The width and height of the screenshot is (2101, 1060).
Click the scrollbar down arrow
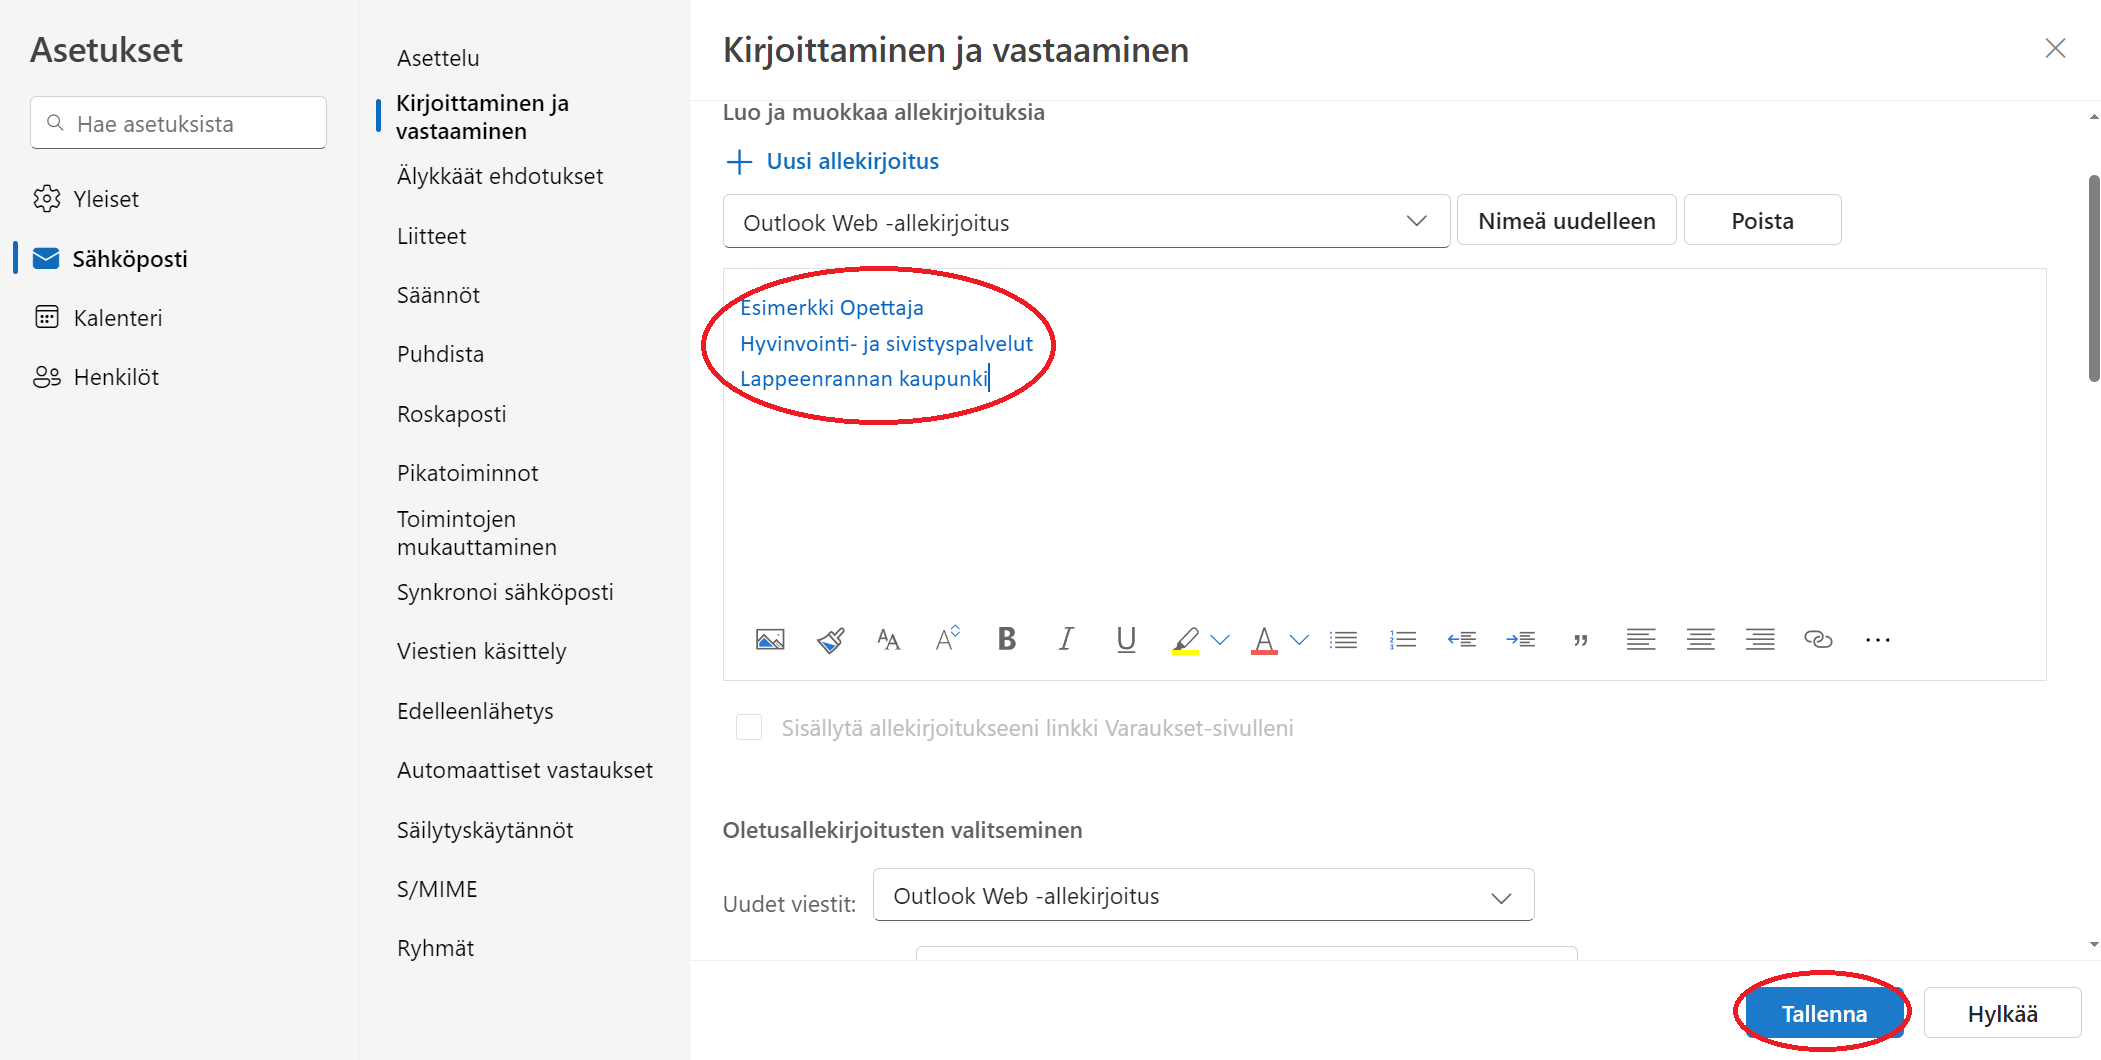[x=2094, y=944]
